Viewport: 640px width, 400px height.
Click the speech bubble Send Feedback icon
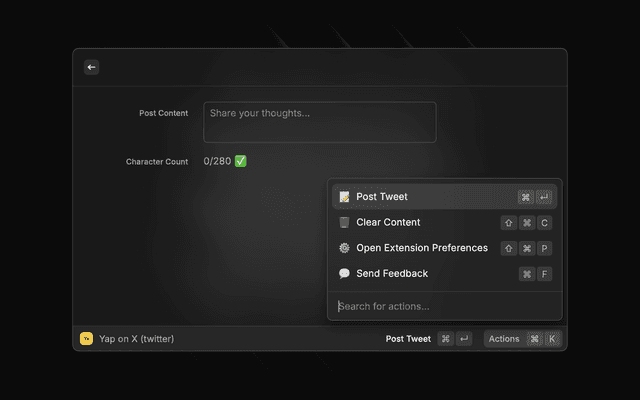point(344,274)
